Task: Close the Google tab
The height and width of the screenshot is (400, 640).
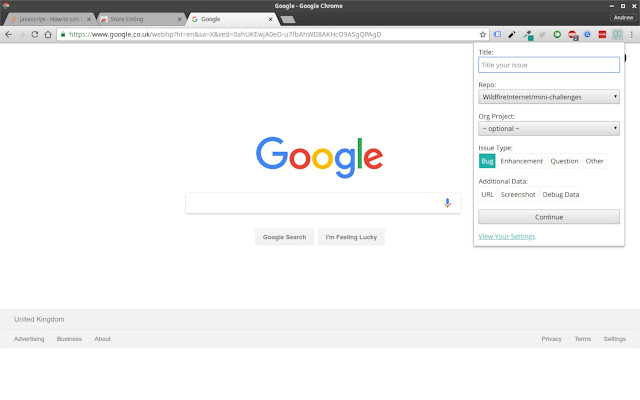Action: coord(270,19)
